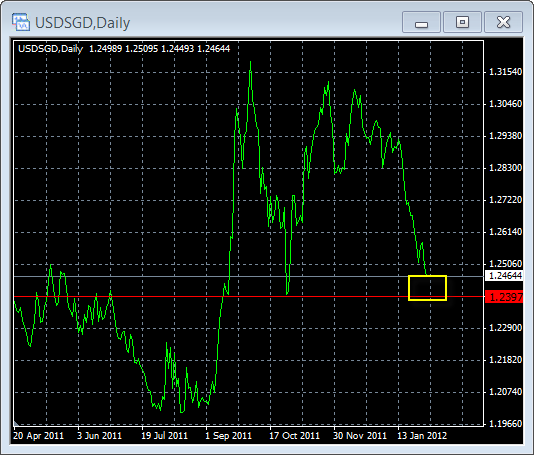Maximize the USDSGD,Daily chart window
The image size is (534, 455).
click(462, 22)
